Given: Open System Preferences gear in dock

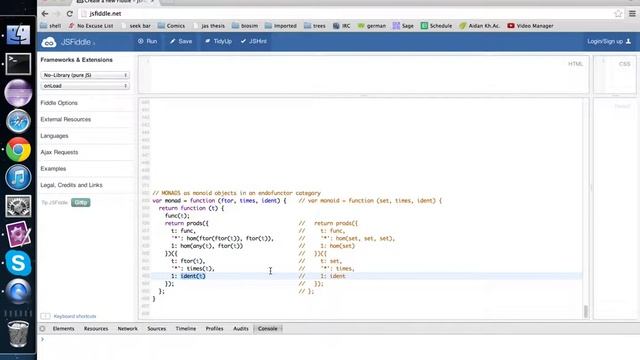Looking at the screenshot, I should point(18,206).
